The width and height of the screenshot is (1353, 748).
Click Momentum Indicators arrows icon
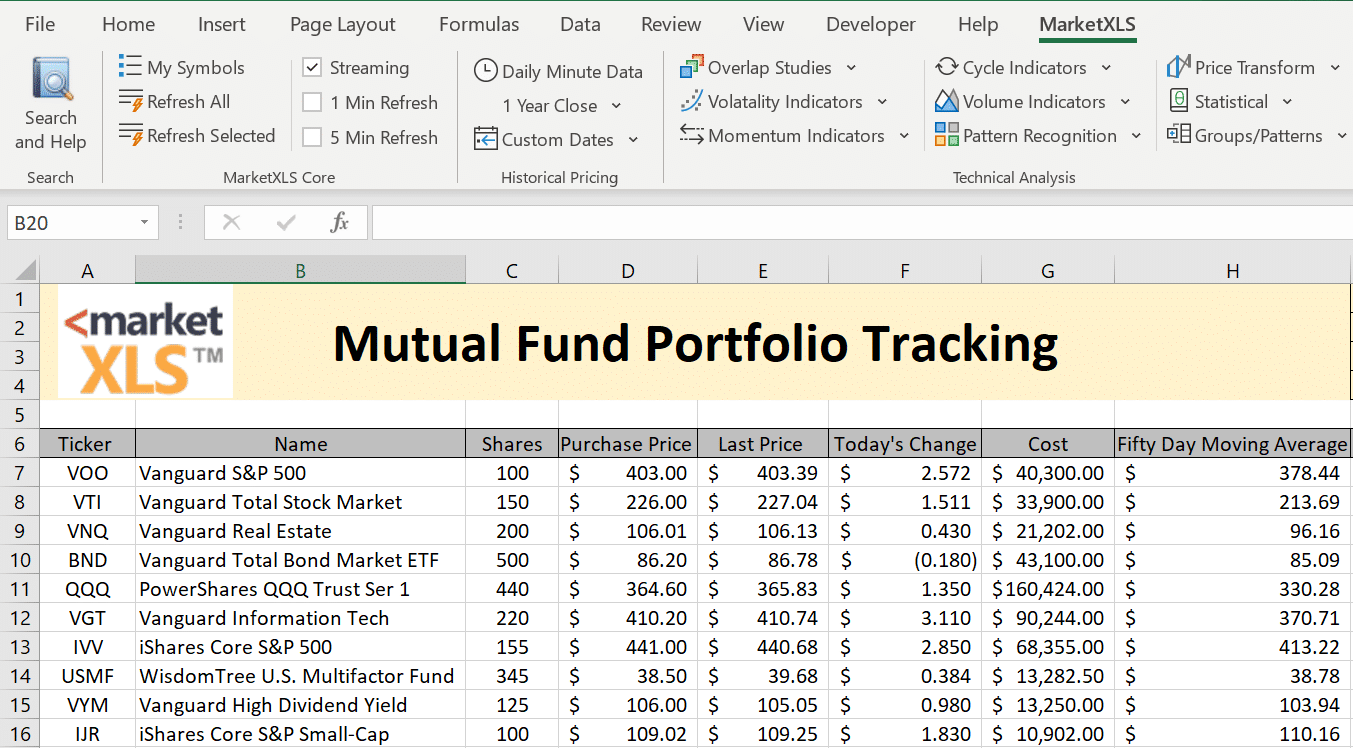click(691, 134)
